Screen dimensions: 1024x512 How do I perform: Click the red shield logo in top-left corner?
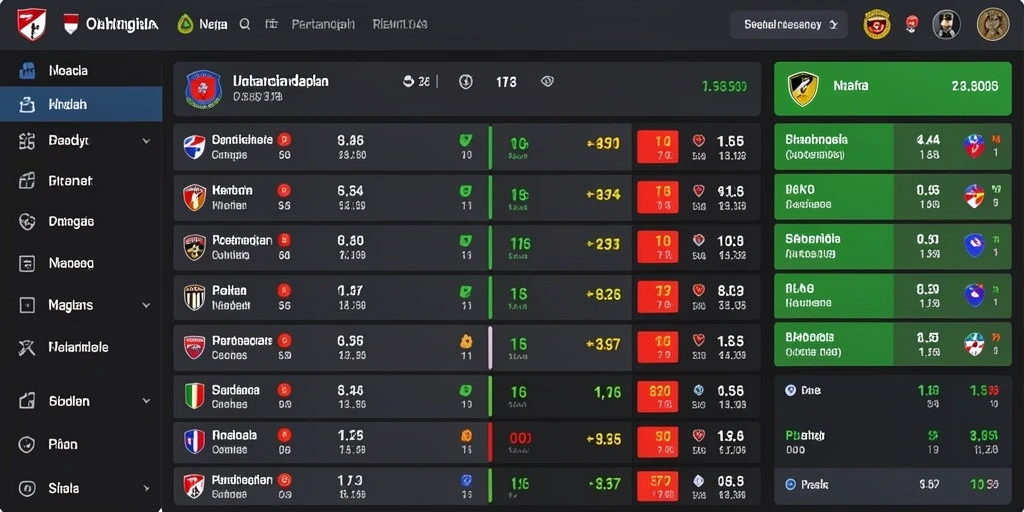(31, 25)
